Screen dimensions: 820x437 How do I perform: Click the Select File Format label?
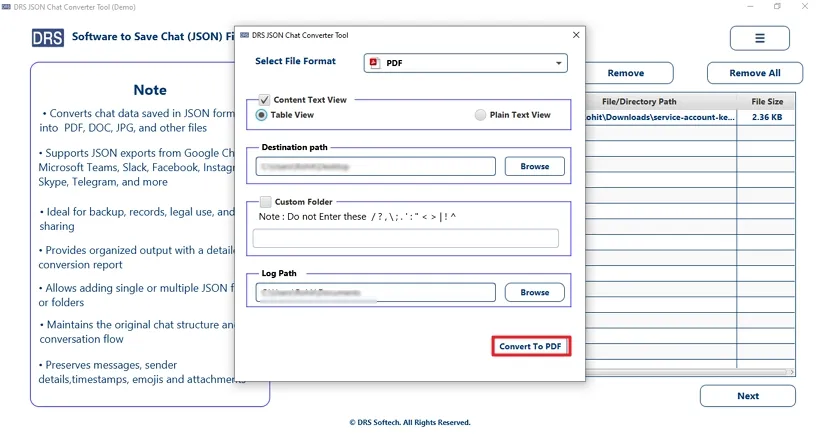pyautogui.click(x=295, y=61)
